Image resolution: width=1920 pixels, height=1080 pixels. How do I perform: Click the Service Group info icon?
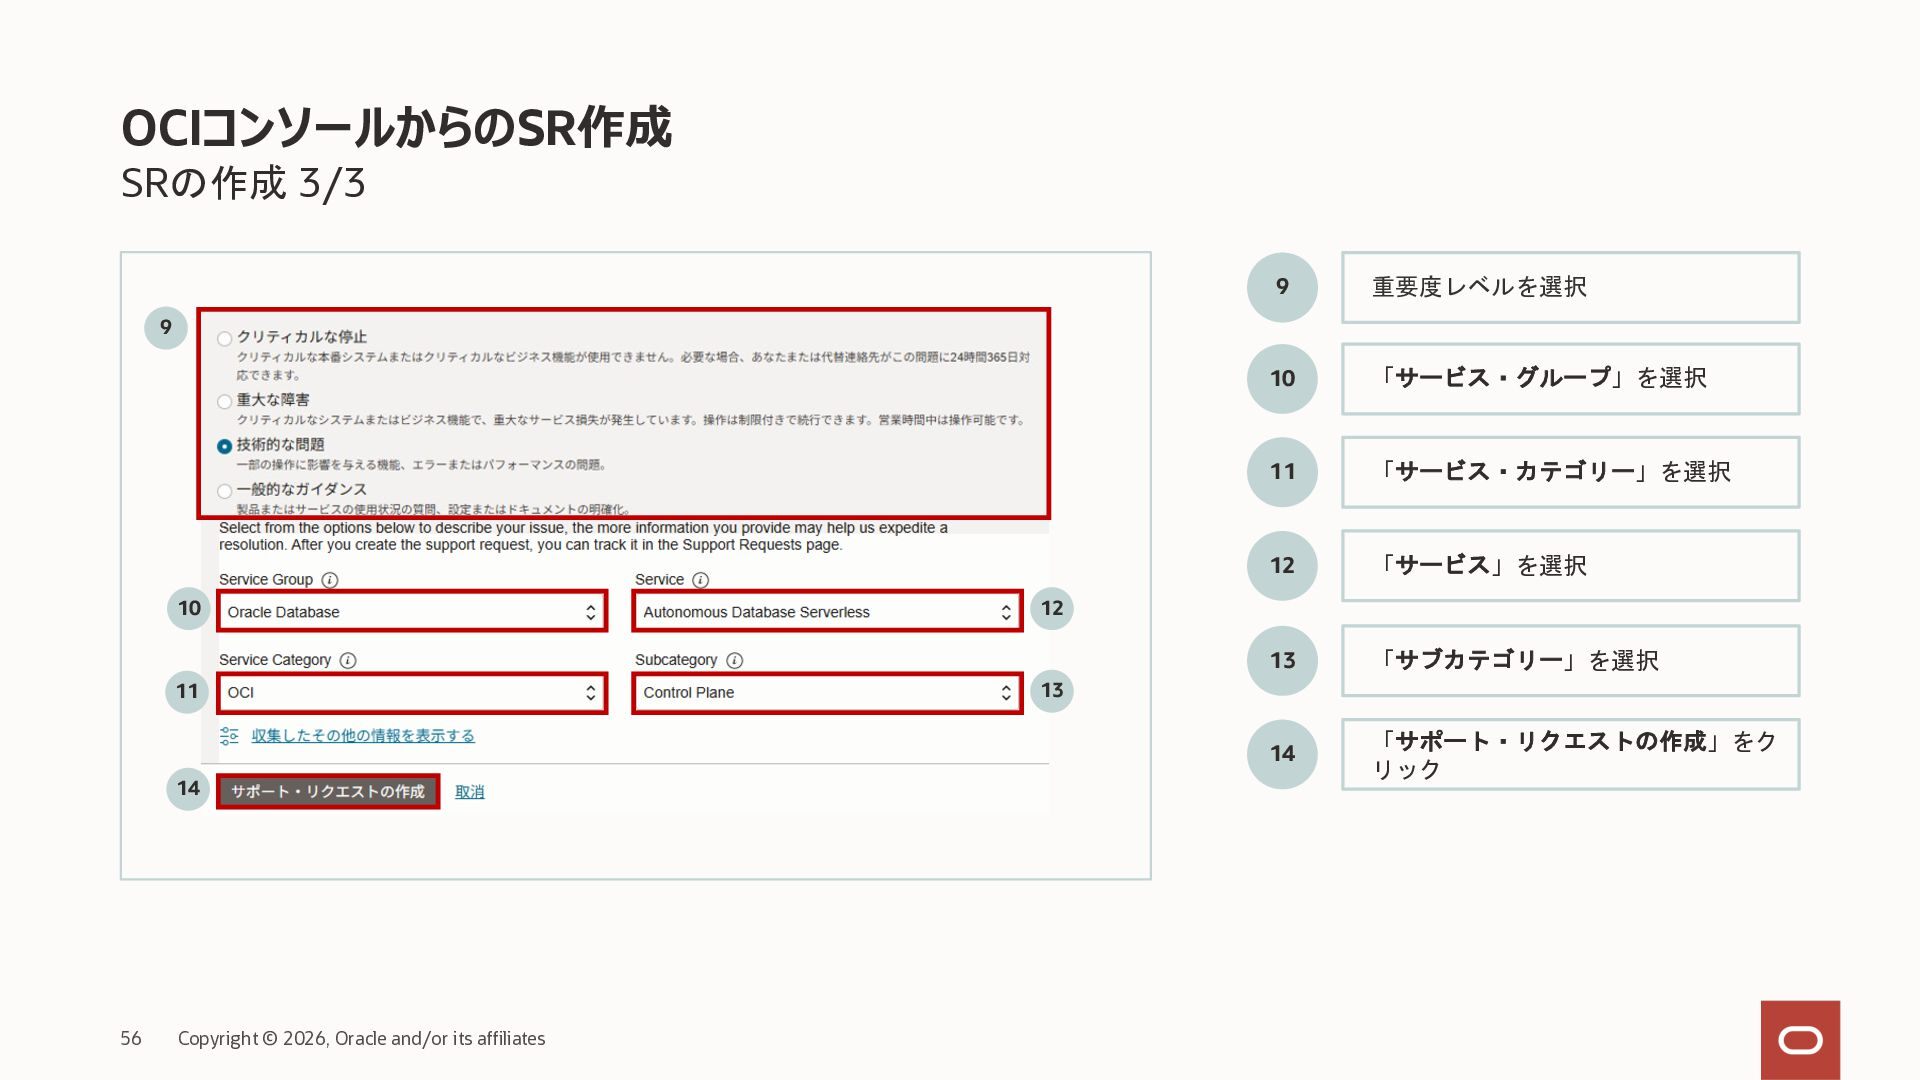click(330, 580)
